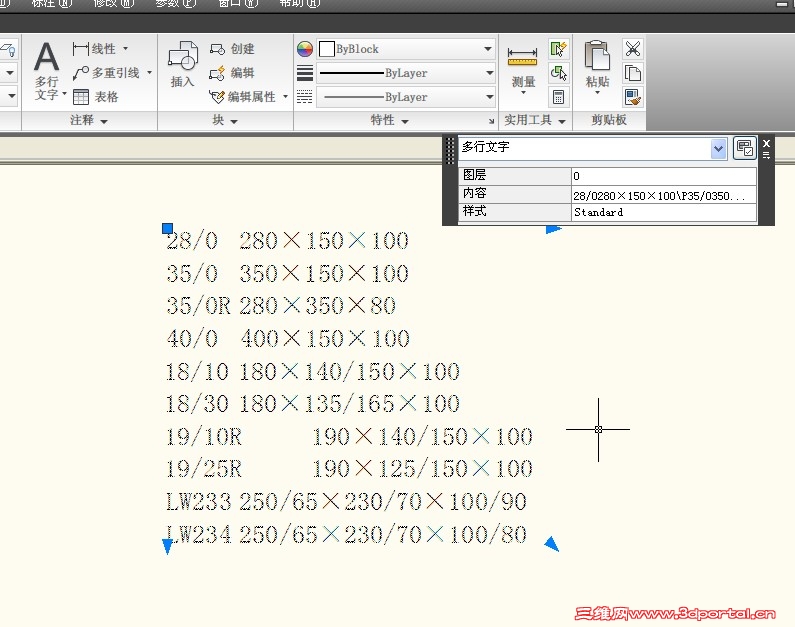Viewport: 795px width, 627px height.
Task: Open the Properties panel dialog launcher arrow
Action: (491, 121)
